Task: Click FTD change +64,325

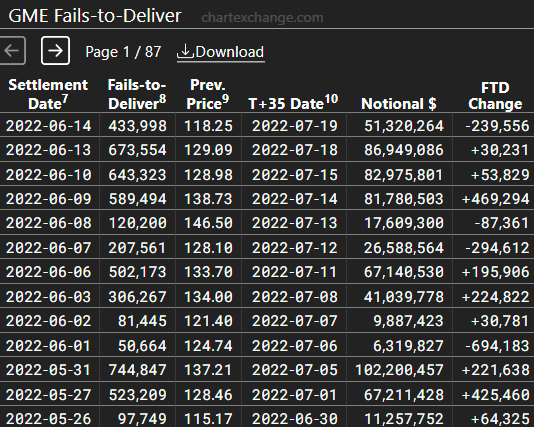Action: click(500, 419)
